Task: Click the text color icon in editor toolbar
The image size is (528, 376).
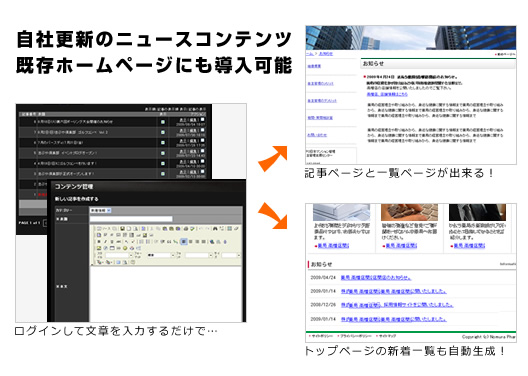Action: tap(99, 262)
